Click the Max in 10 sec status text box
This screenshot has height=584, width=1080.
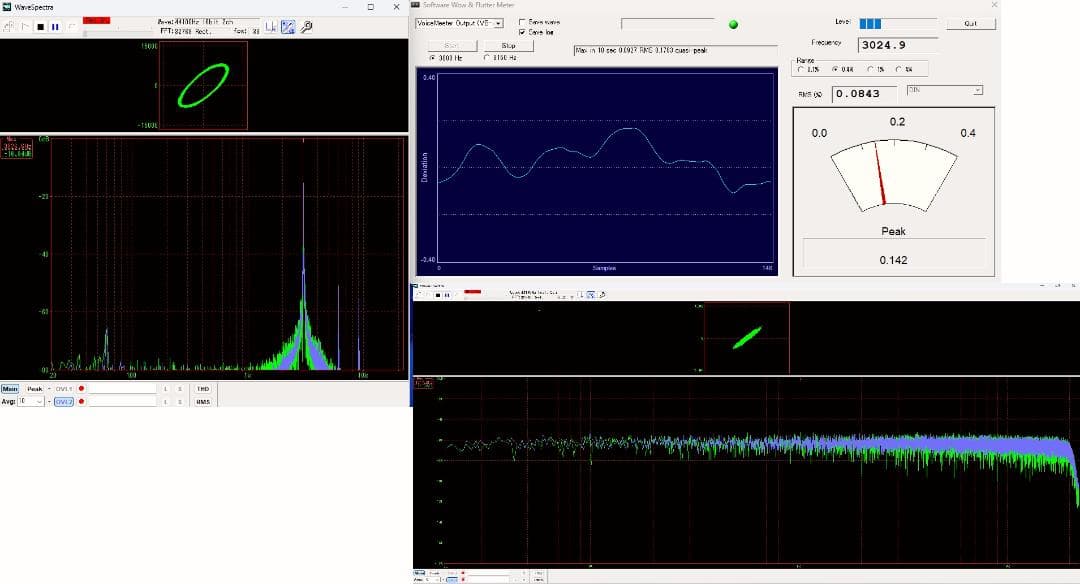coord(676,50)
